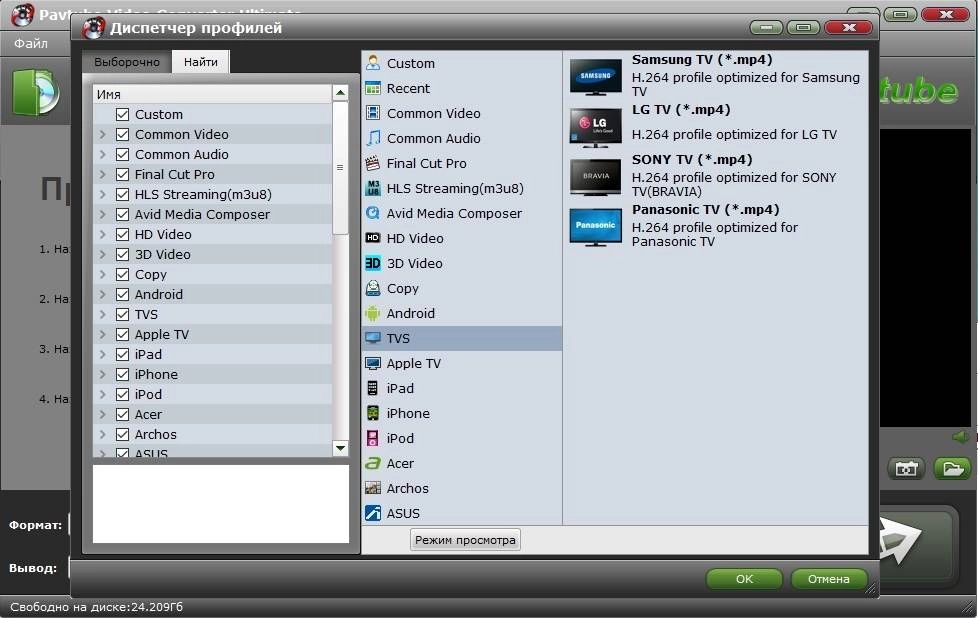This screenshot has height=618, width=978.
Task: Click the scroll up arrow of profile list
Action: [340, 93]
